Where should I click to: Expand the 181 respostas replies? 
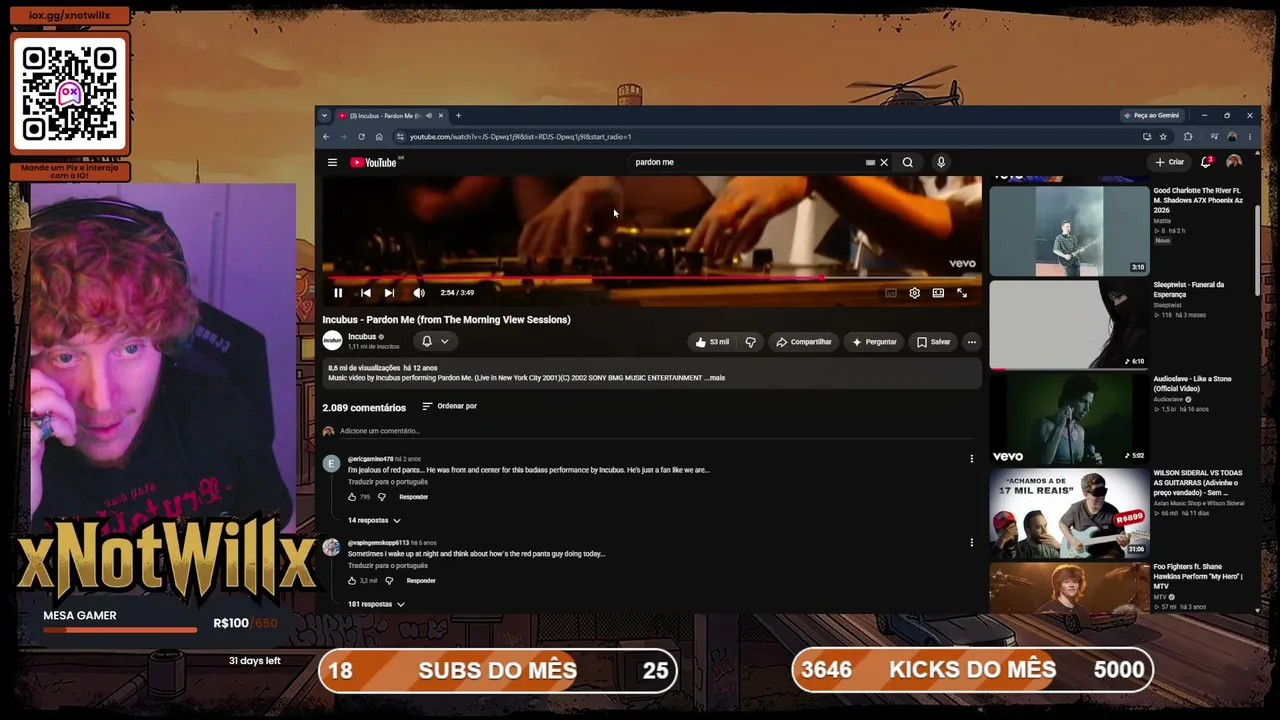(376, 604)
